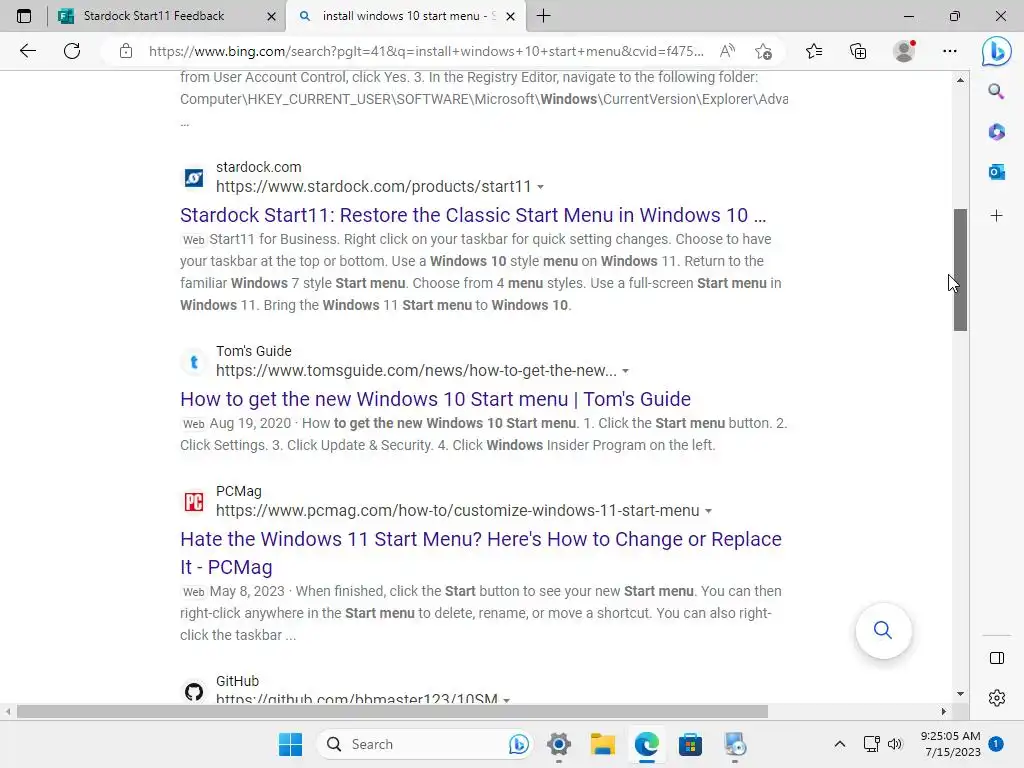This screenshot has width=1024, height=768.
Task: Click the Edge taskbar icon
Action: click(x=647, y=744)
